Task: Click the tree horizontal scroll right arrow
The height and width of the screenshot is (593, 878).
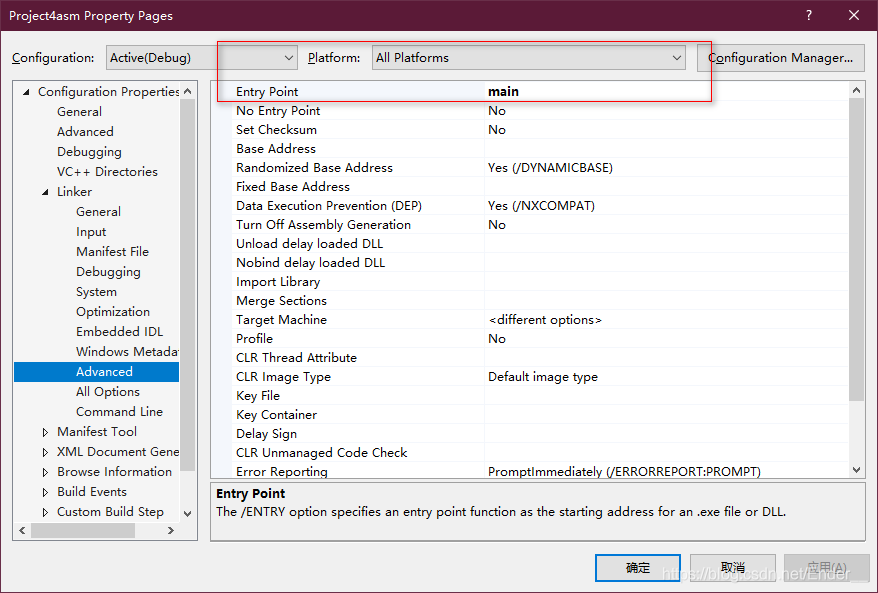Action: tap(171, 530)
